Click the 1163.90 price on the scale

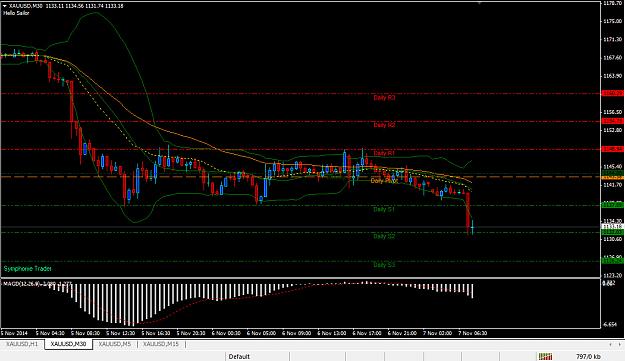(x=612, y=76)
